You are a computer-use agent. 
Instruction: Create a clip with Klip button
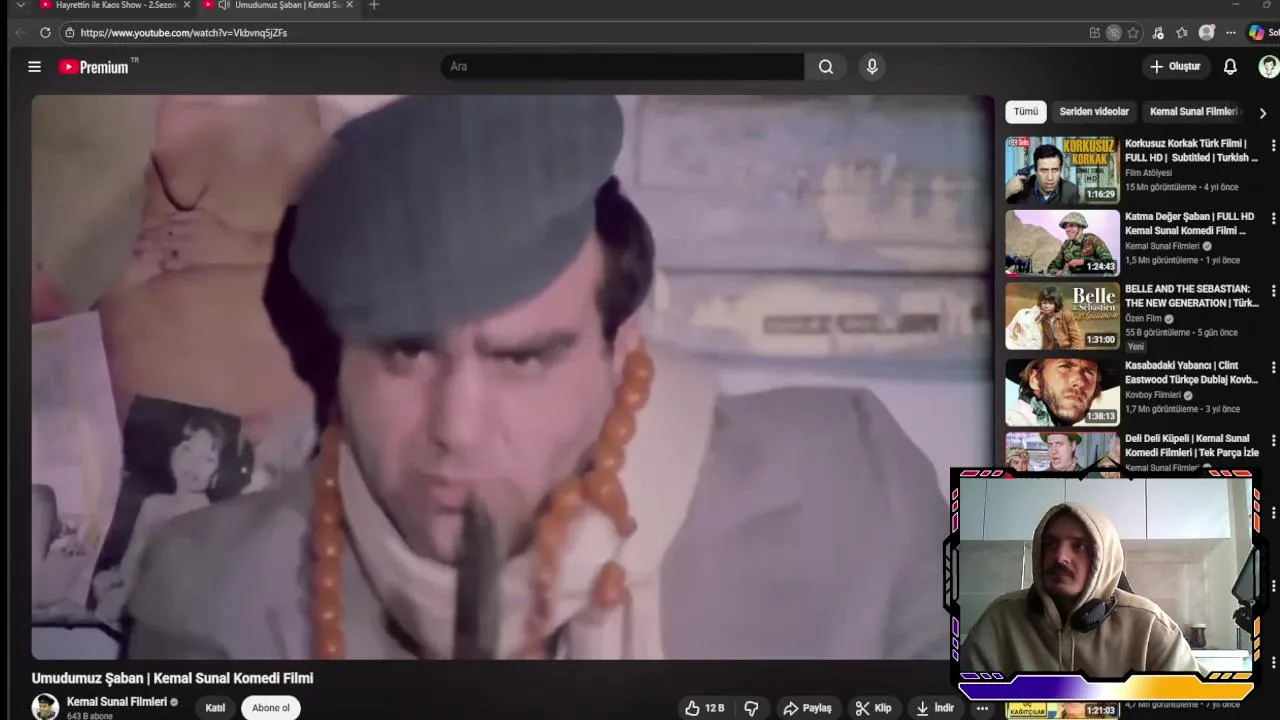tap(874, 708)
